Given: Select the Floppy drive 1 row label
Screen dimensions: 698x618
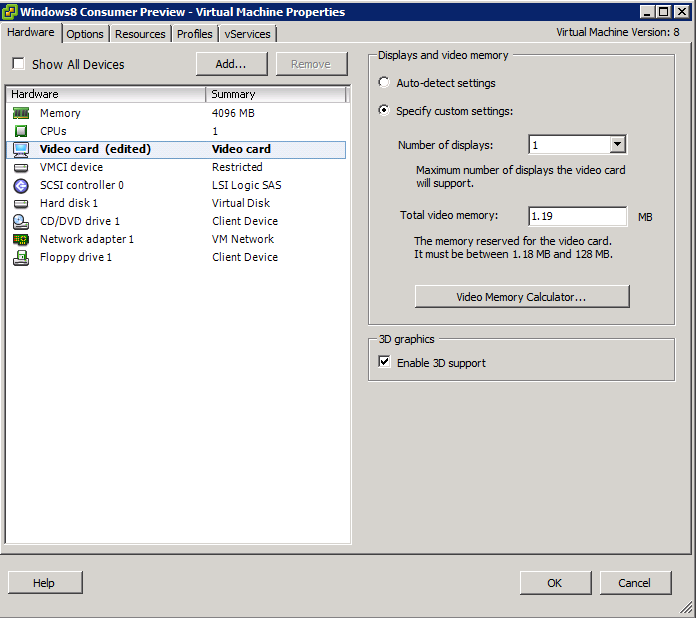Looking at the screenshot, I should pyautogui.click(x=76, y=257).
